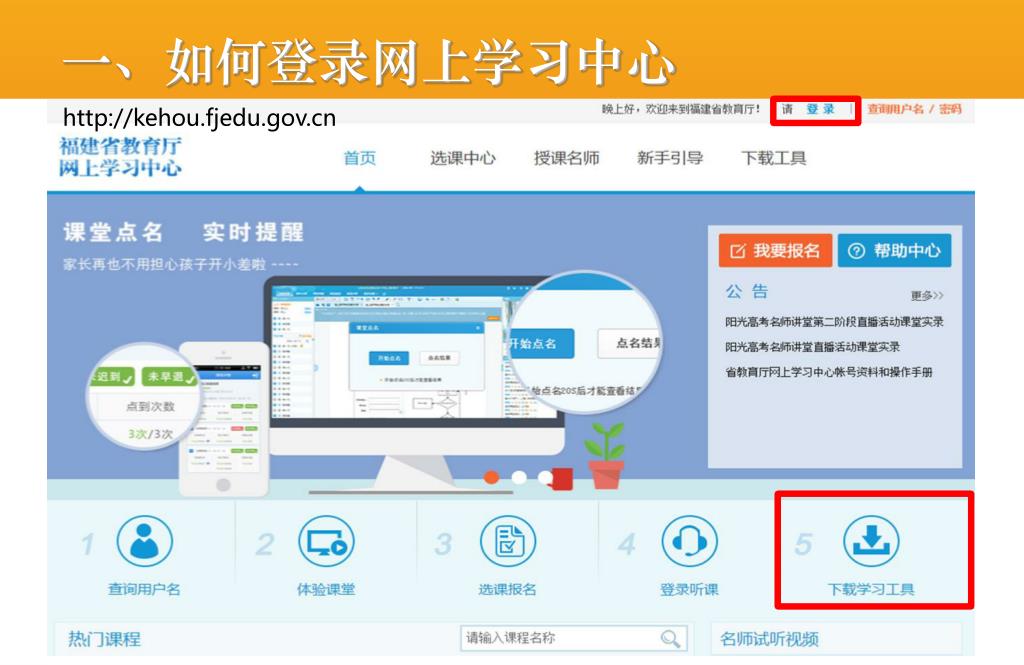
Task: Open 新手引导 navigation item
Action: click(x=670, y=158)
